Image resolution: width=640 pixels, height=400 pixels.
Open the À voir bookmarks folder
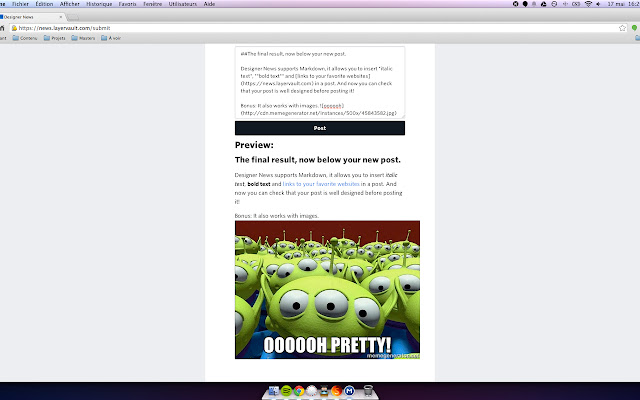click(x=111, y=38)
